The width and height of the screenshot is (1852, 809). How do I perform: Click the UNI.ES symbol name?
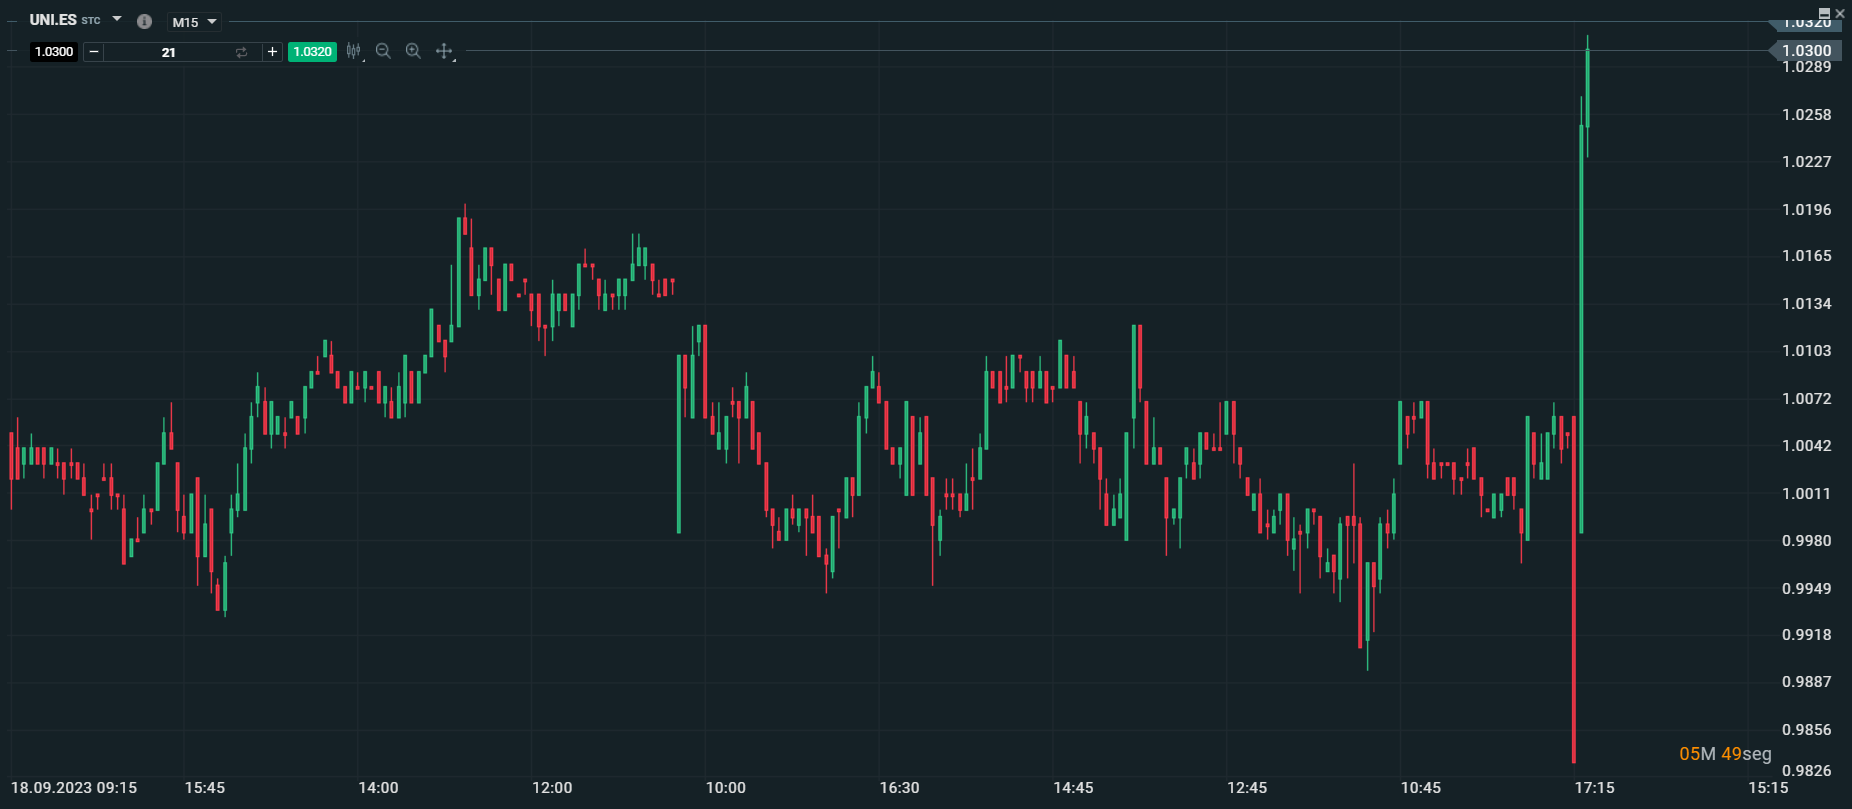tap(53, 20)
